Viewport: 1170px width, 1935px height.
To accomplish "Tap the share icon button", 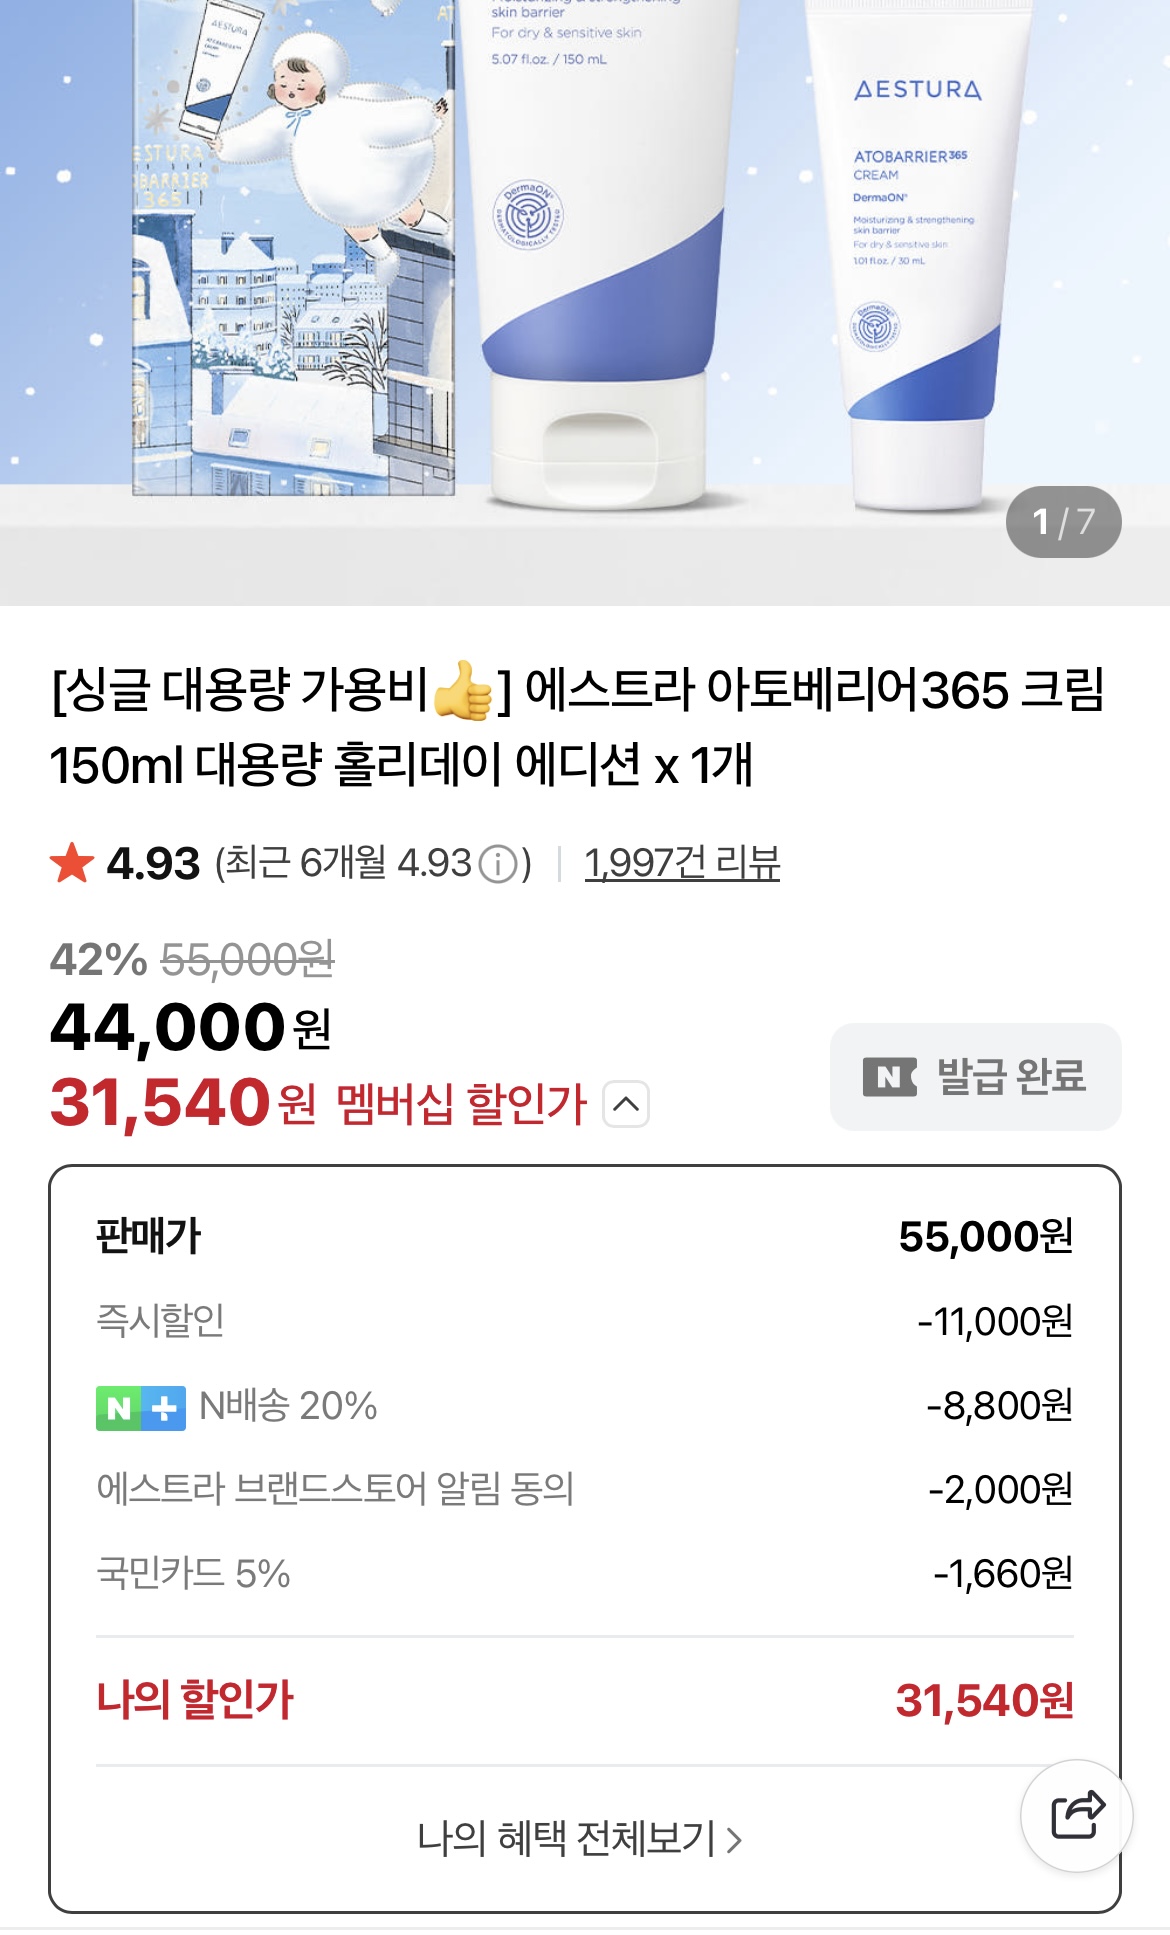I will coord(1077,1815).
